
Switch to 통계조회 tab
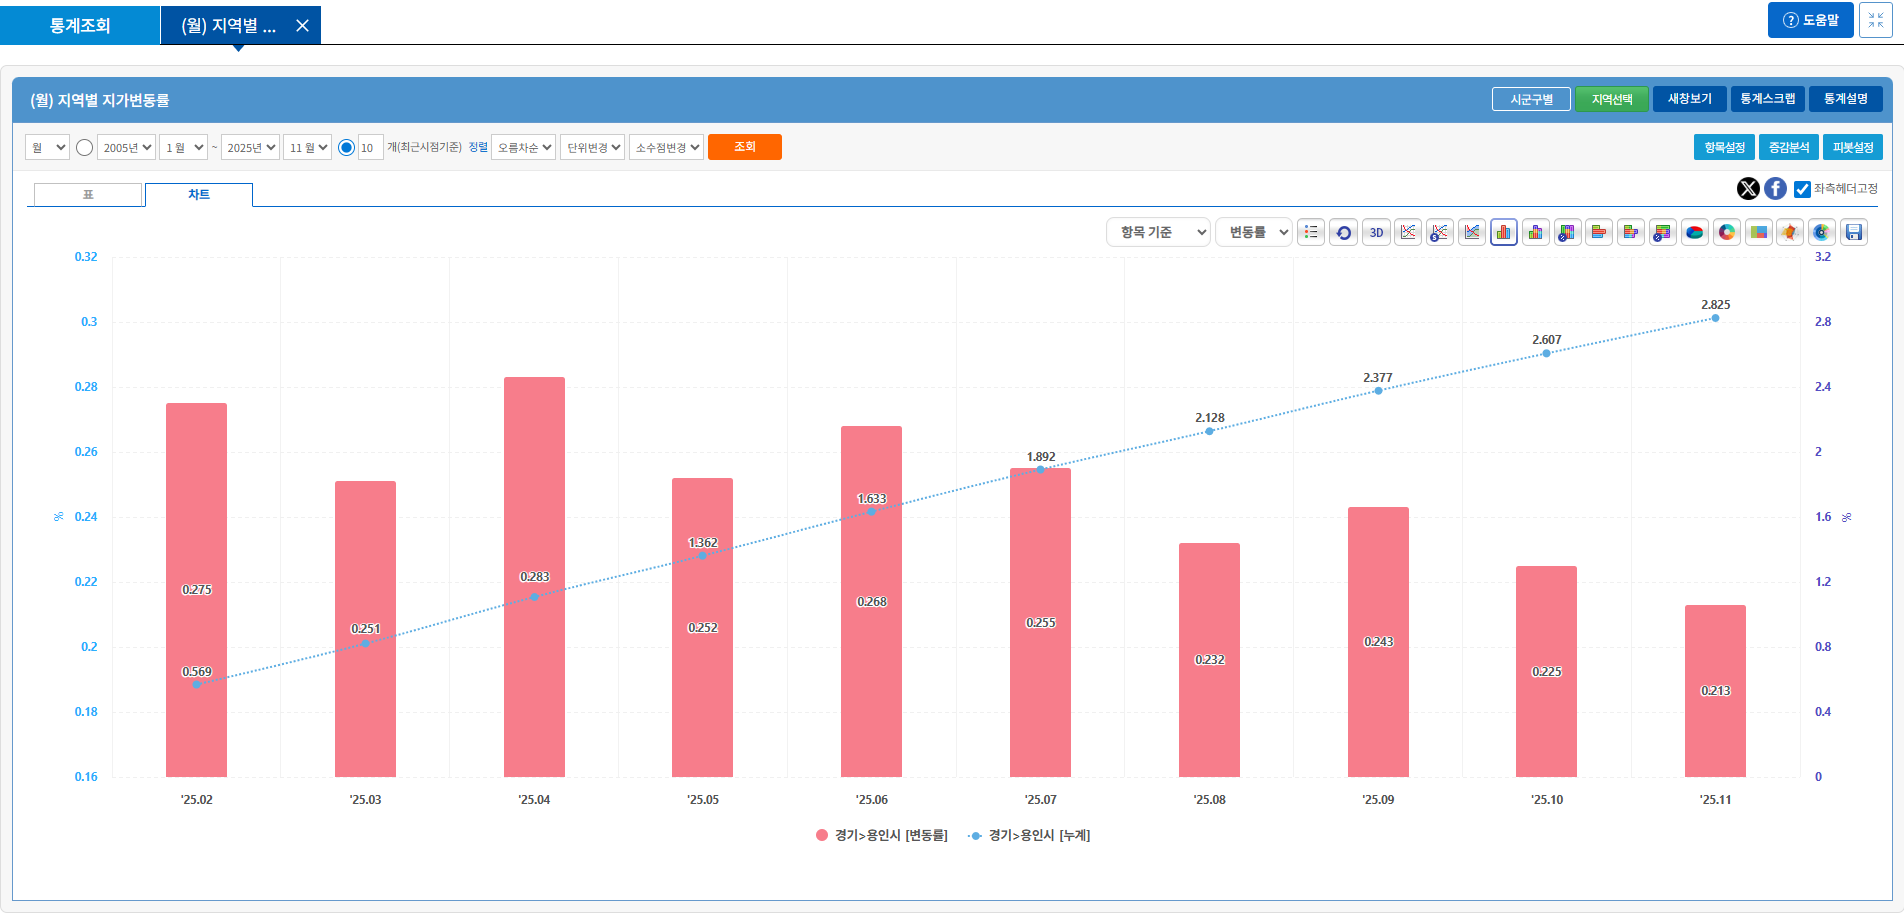click(80, 25)
